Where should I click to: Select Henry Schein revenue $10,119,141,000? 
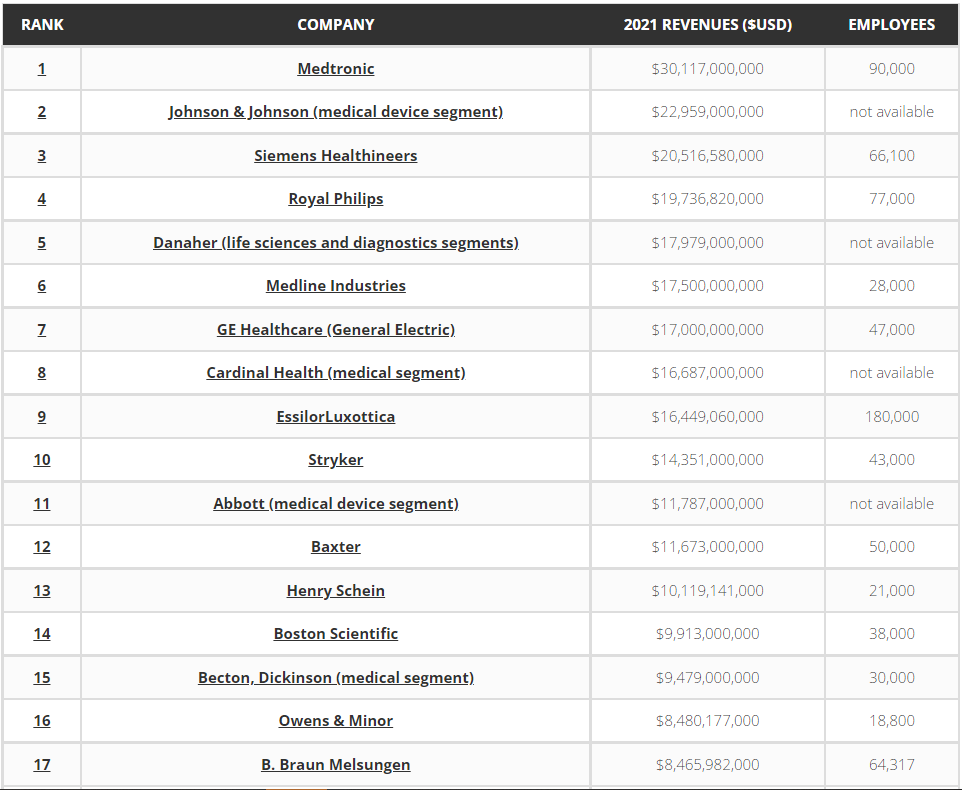[x=707, y=591]
